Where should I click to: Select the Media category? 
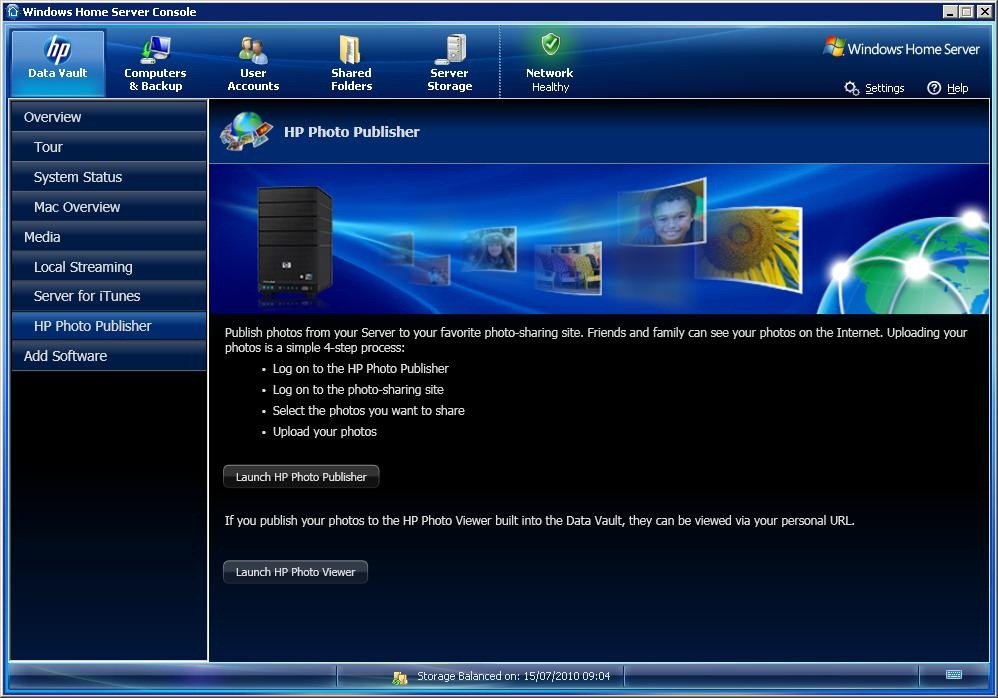pos(109,237)
